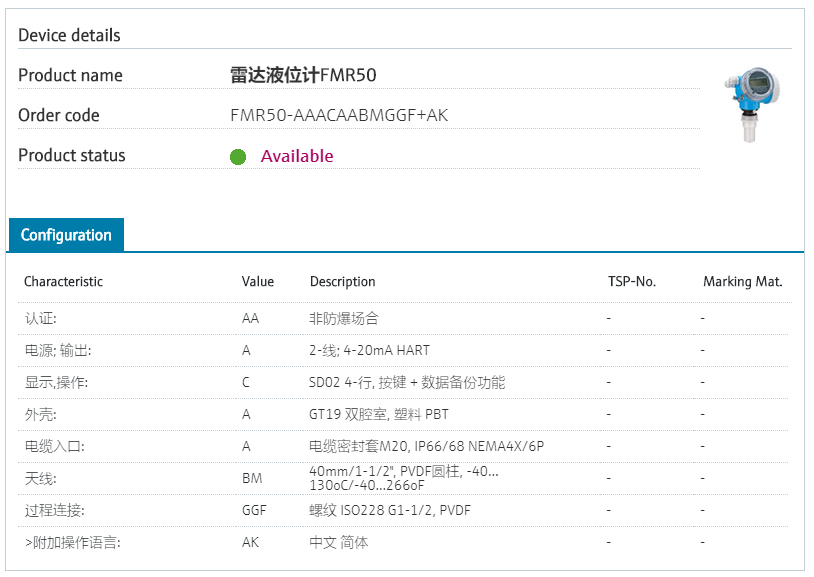Click the order code FMR50-AAACAABMGGF+AK
The image size is (814, 577).
[339, 115]
